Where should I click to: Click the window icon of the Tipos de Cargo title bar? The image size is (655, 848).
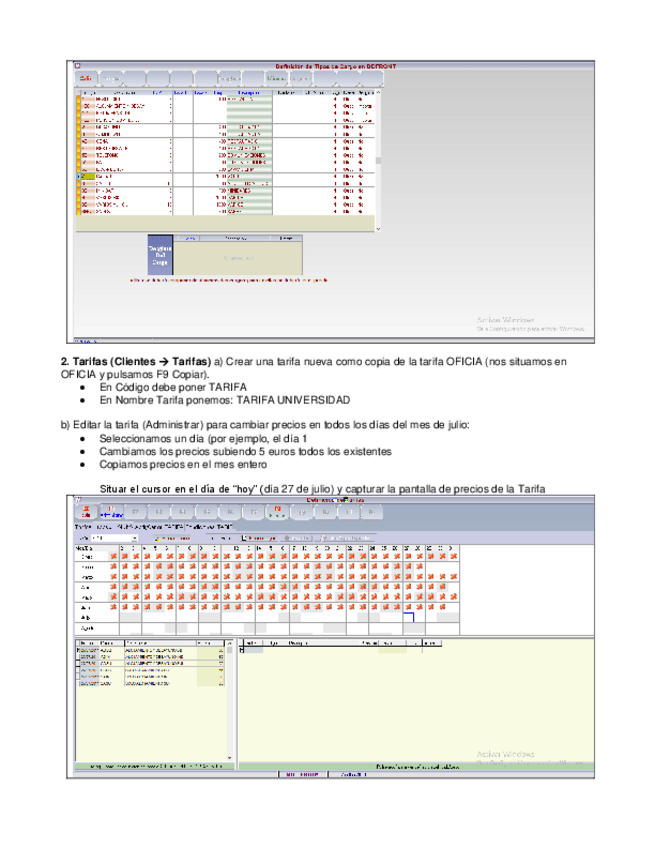click(73, 66)
